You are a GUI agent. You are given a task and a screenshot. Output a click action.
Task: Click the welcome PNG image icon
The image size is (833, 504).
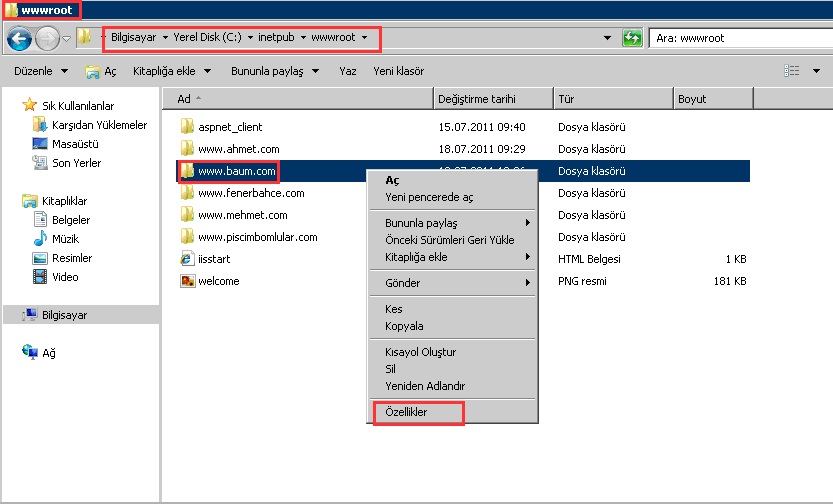point(187,280)
